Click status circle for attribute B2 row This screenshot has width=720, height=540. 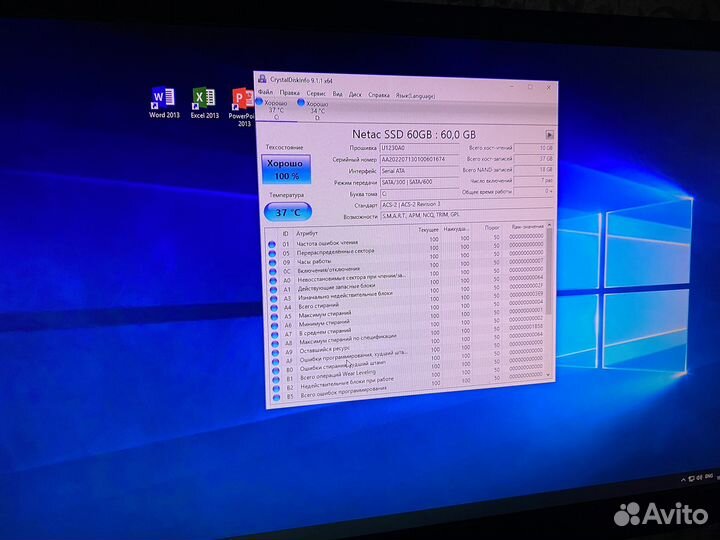276,388
